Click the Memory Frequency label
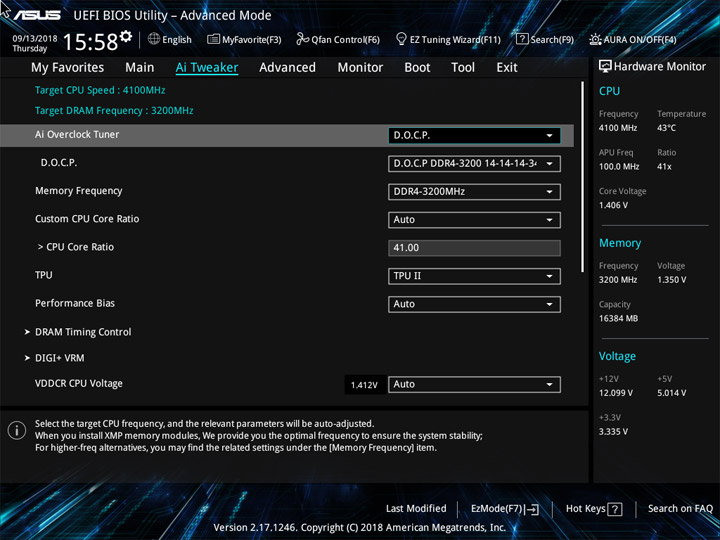Image resolution: width=720 pixels, height=540 pixels. [79, 191]
